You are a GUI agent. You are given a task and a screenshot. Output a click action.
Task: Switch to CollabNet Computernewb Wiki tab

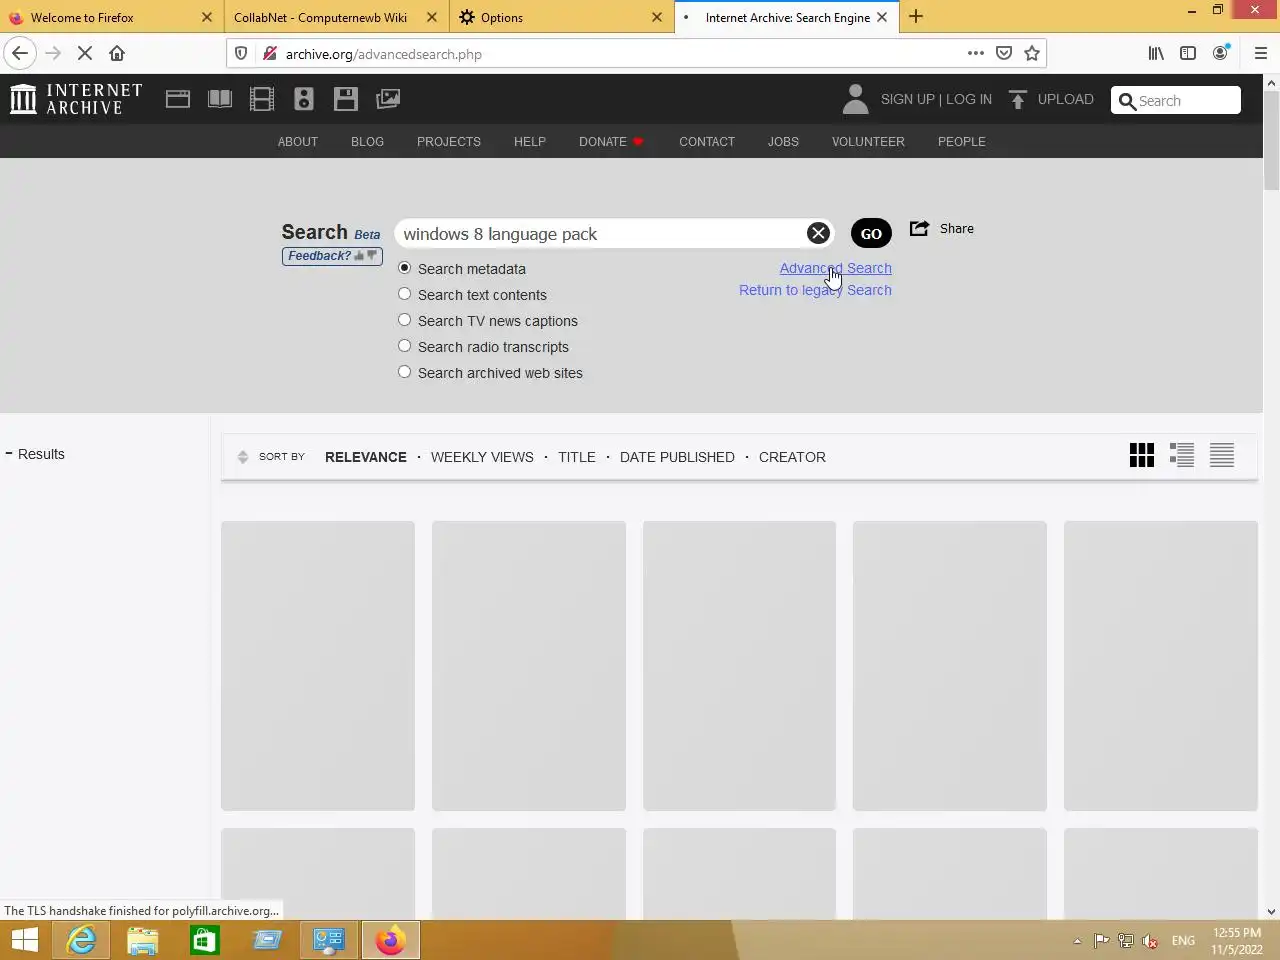pos(335,17)
